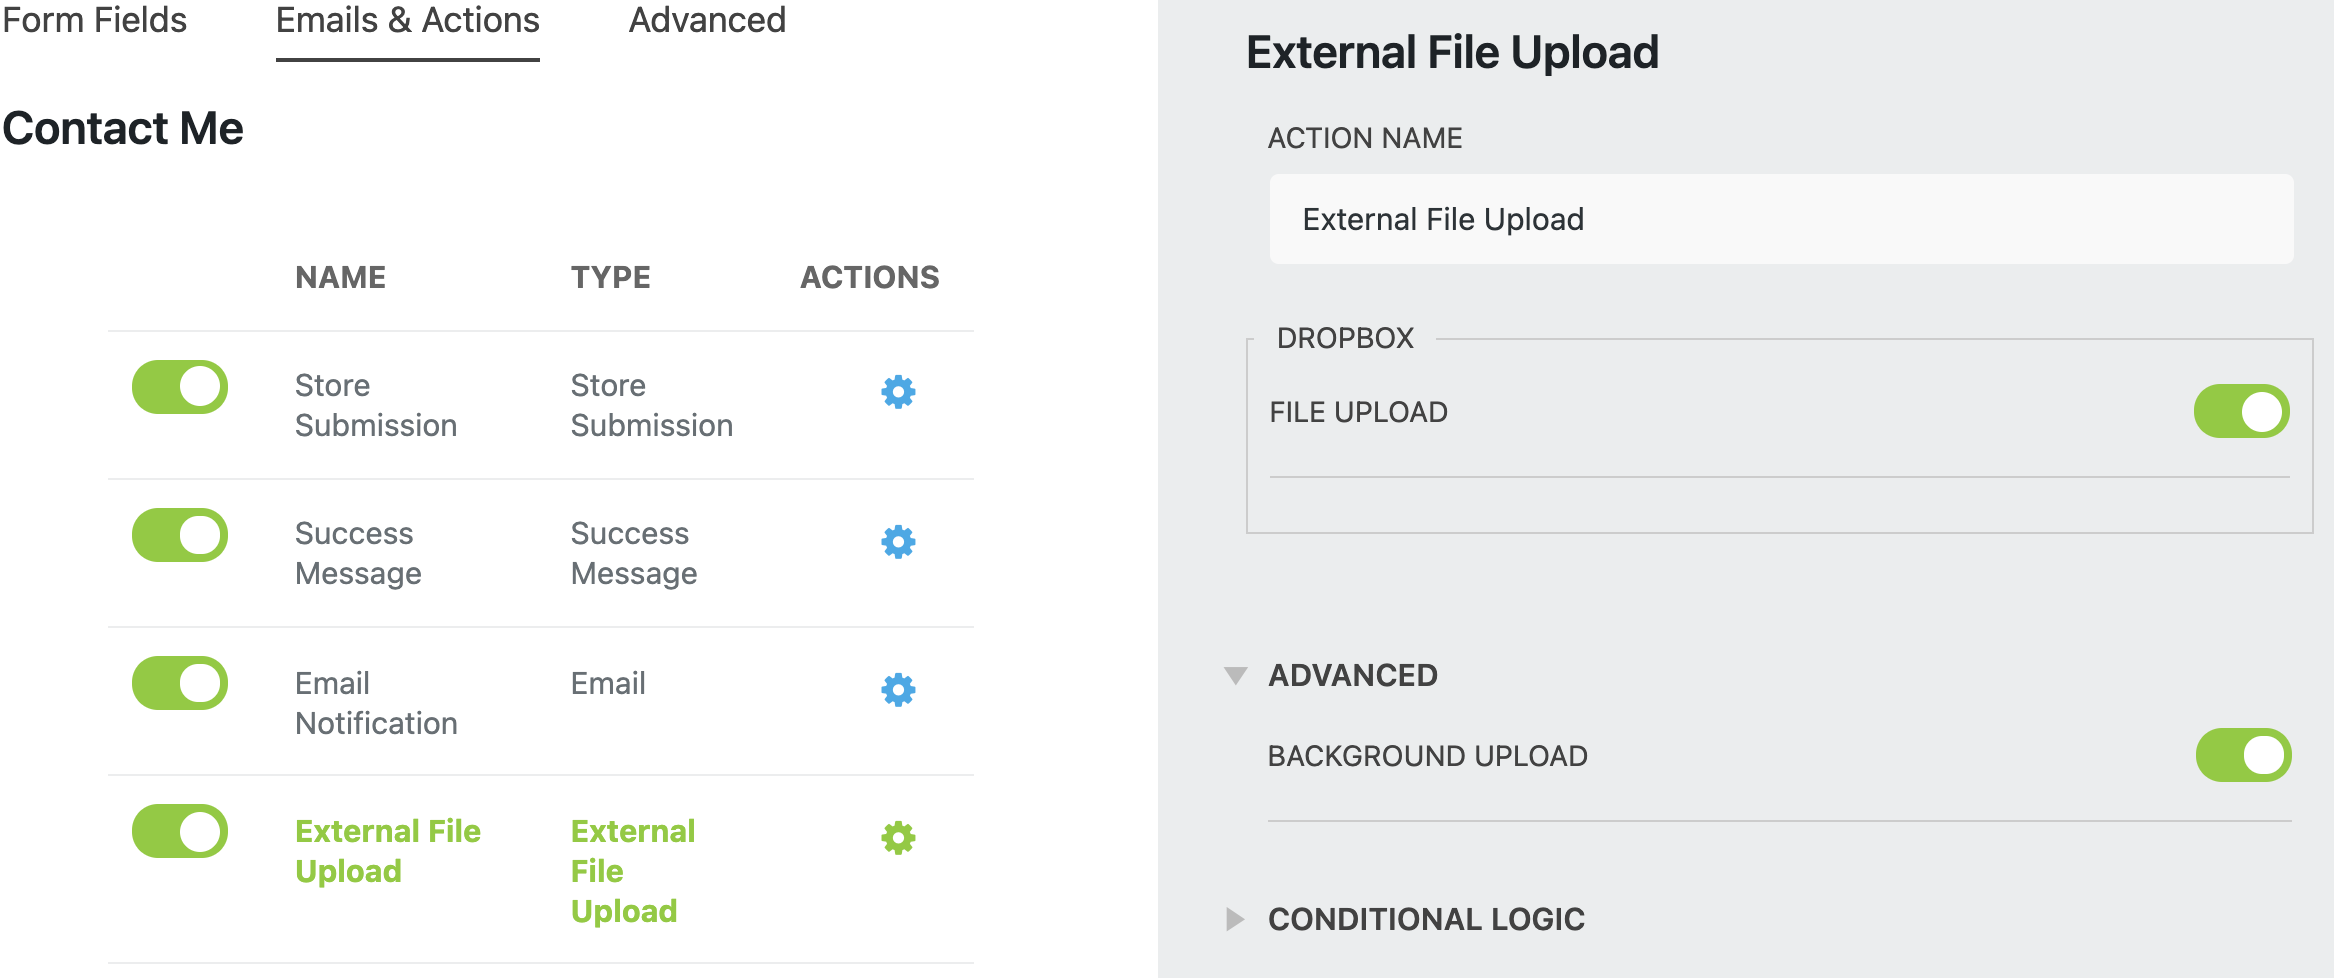Edit the Action Name input field
The height and width of the screenshot is (978, 2334).
click(x=1782, y=218)
